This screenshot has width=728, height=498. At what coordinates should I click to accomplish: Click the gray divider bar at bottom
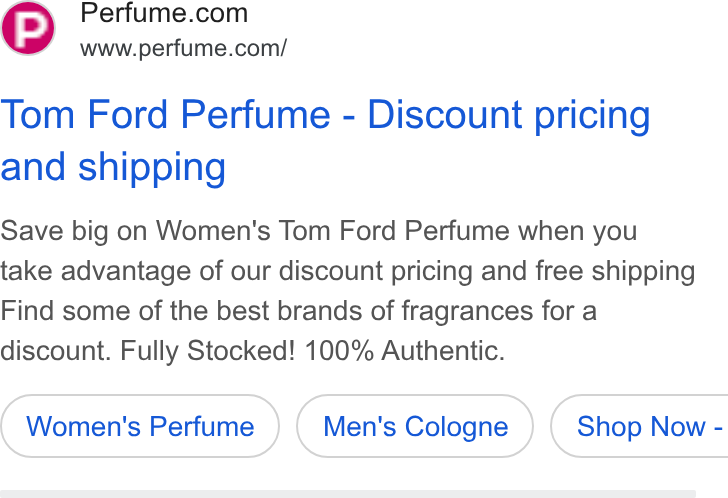click(x=348, y=494)
